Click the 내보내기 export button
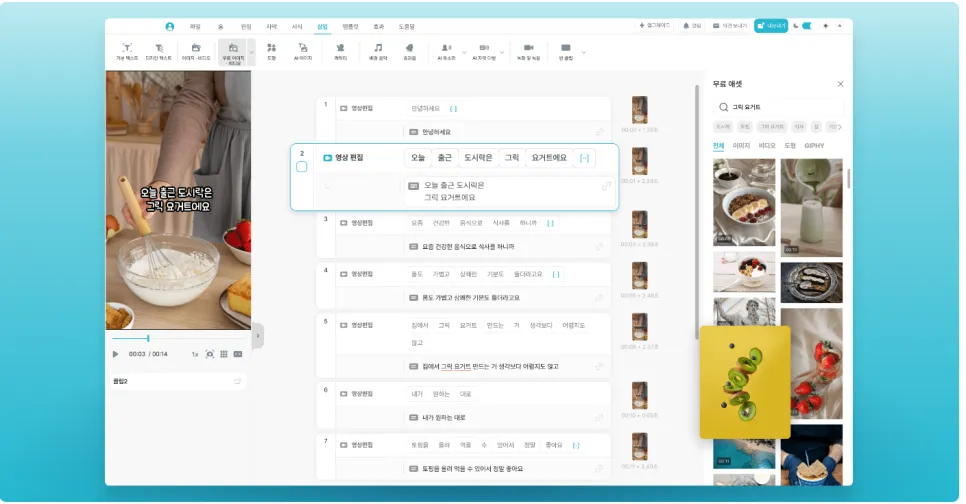This screenshot has width=966, height=504. tap(771, 26)
